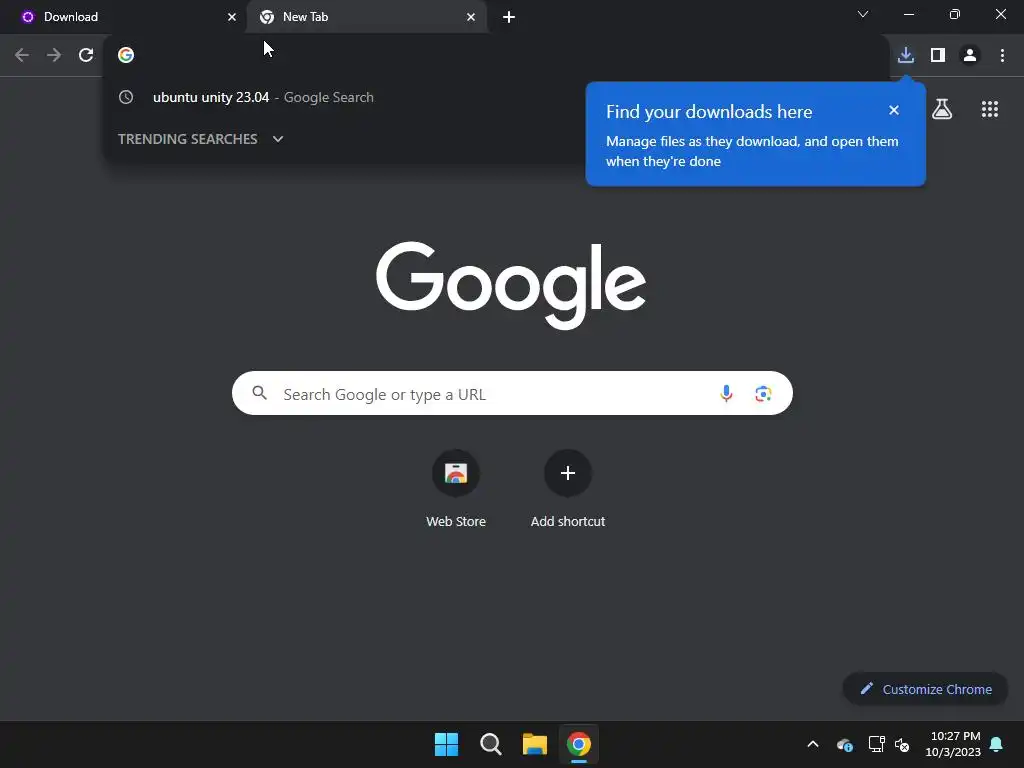Screen dimensions: 1024x768
Task: Focus the Search Google or type URL box
Action: coord(512,393)
